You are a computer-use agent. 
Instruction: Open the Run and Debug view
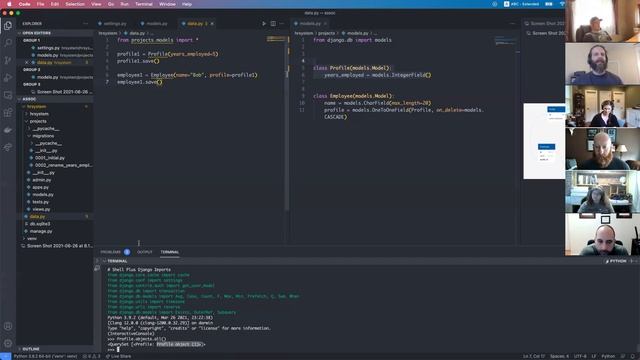pyautogui.click(x=8, y=78)
